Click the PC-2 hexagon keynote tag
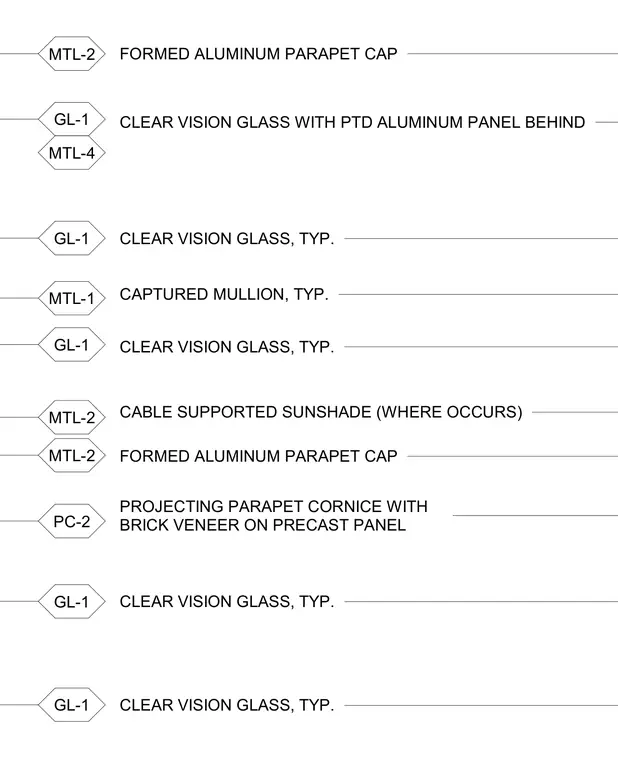The height and width of the screenshot is (760, 618). coord(72,522)
